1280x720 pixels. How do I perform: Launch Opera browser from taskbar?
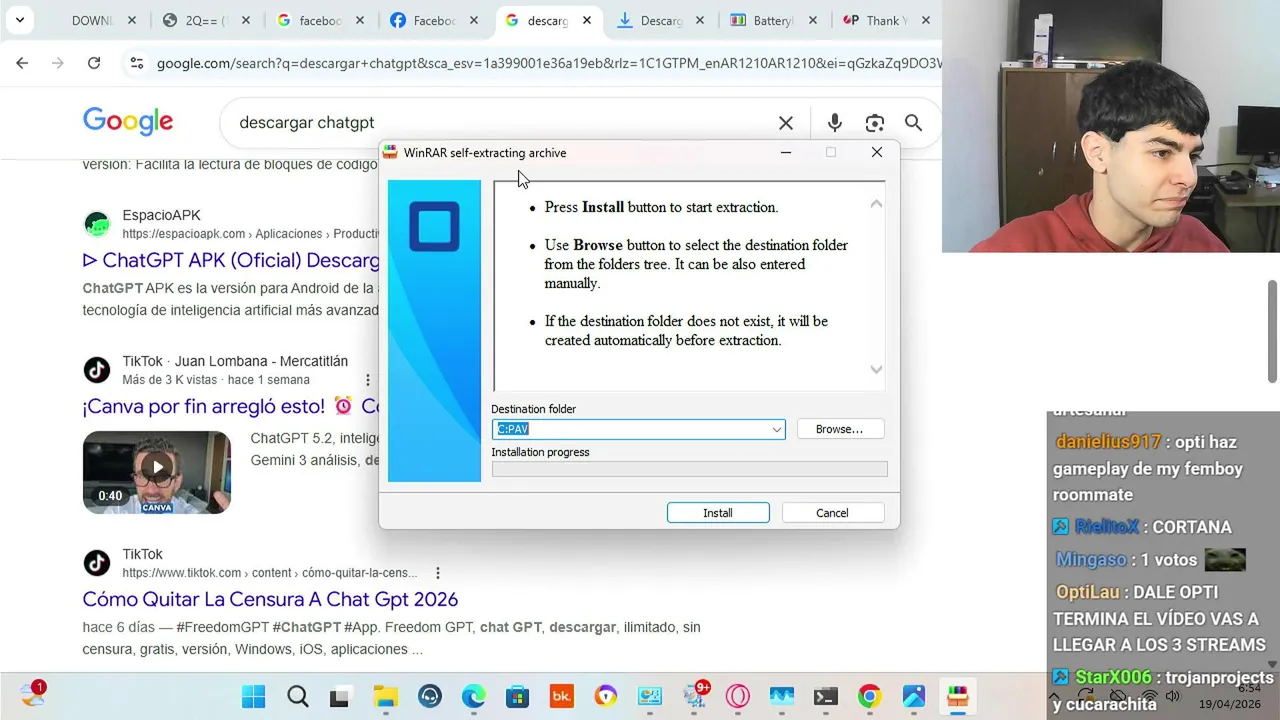pos(738,697)
